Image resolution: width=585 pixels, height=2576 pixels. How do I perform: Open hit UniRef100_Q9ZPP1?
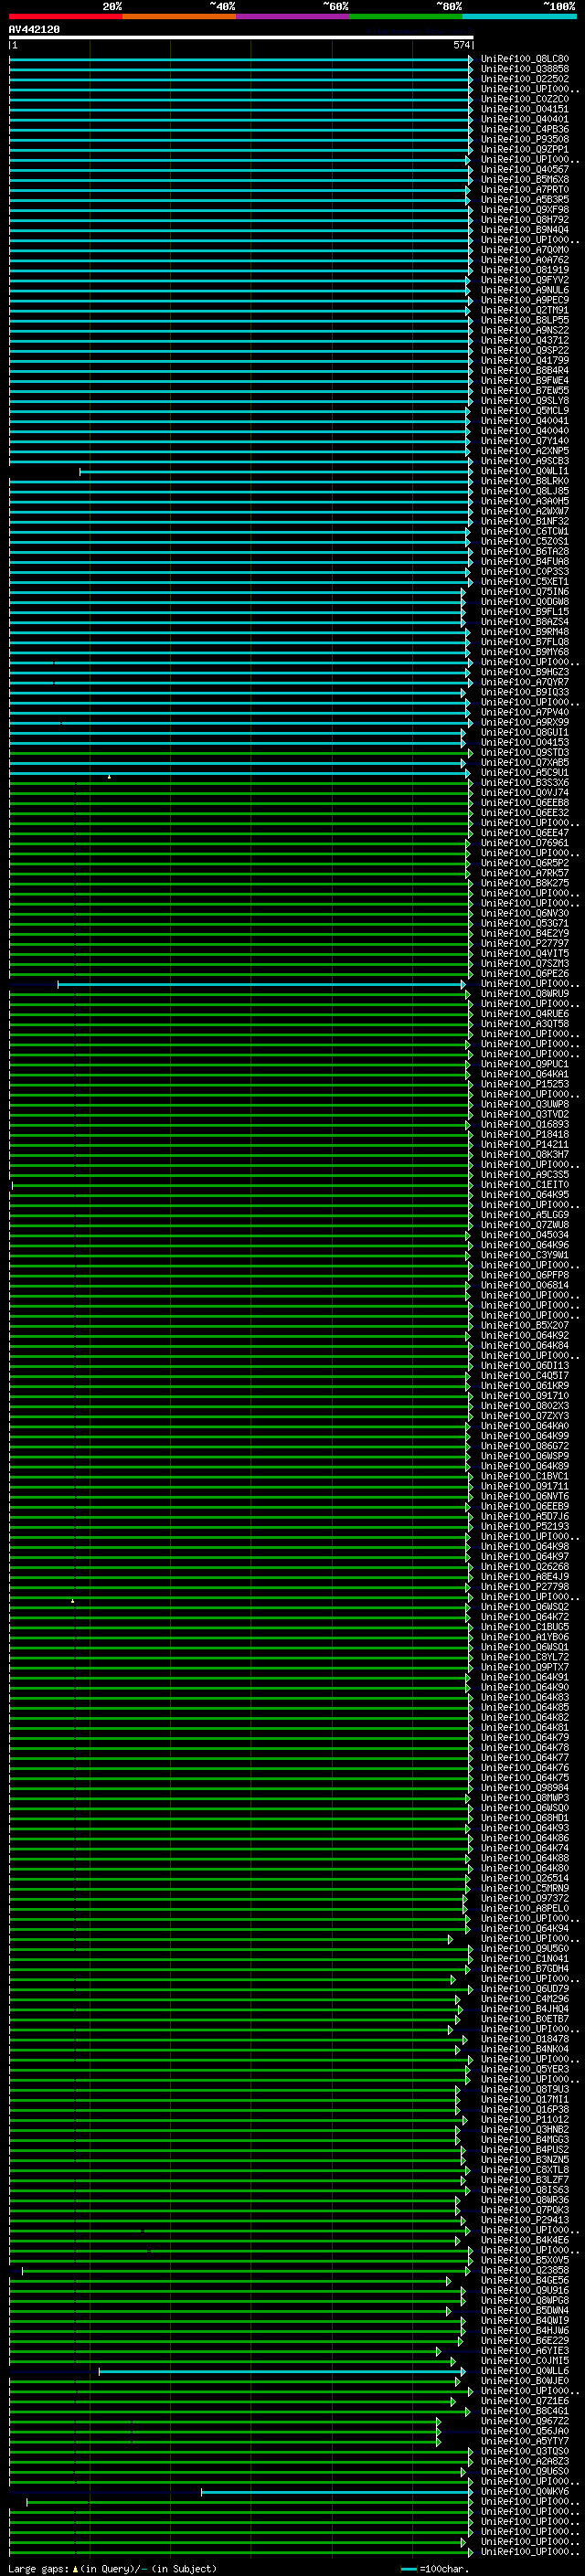point(525,149)
